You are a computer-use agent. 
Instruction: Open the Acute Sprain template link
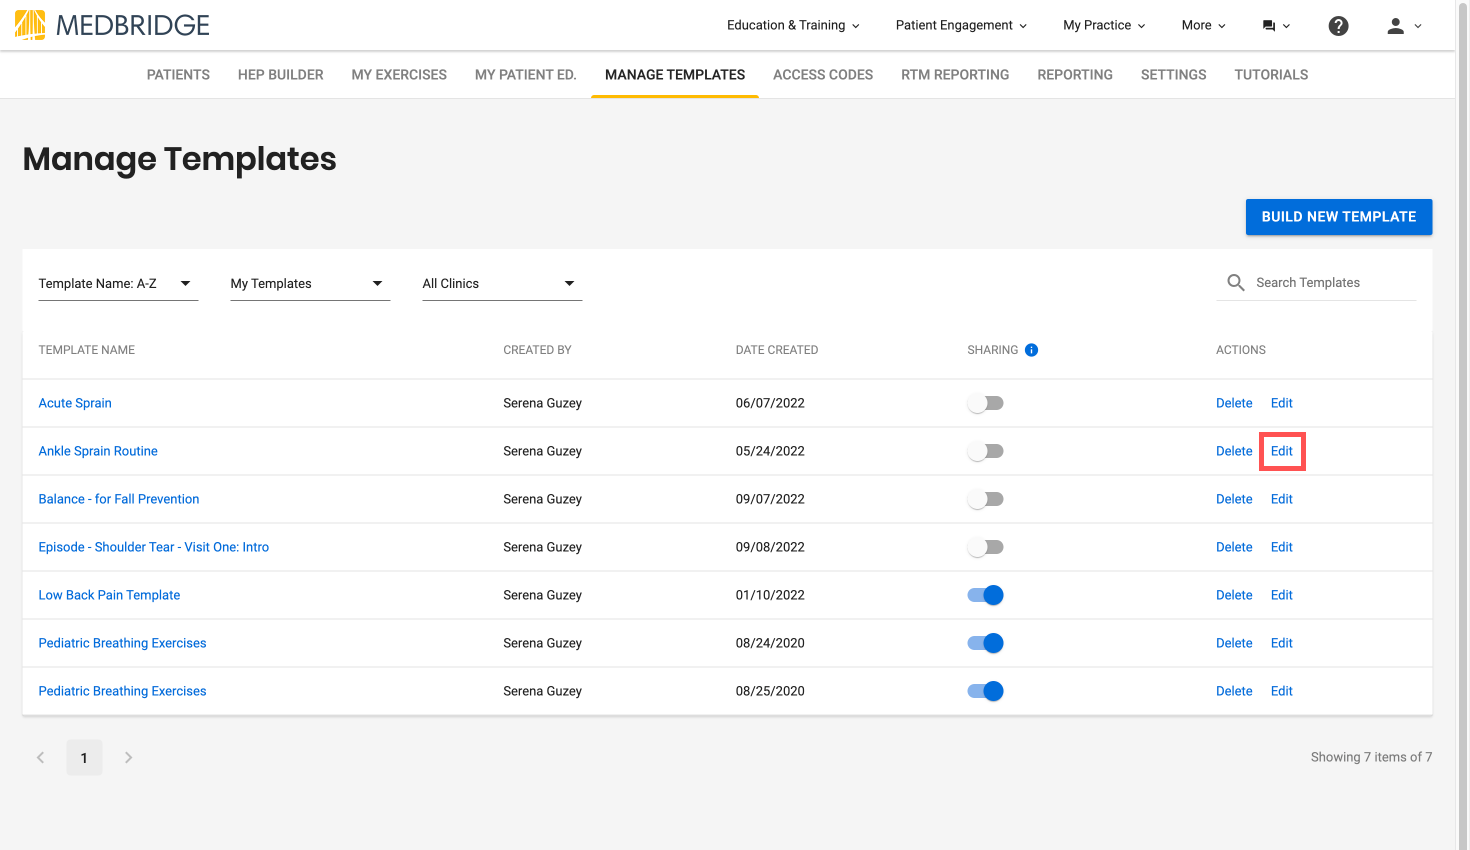click(x=75, y=403)
